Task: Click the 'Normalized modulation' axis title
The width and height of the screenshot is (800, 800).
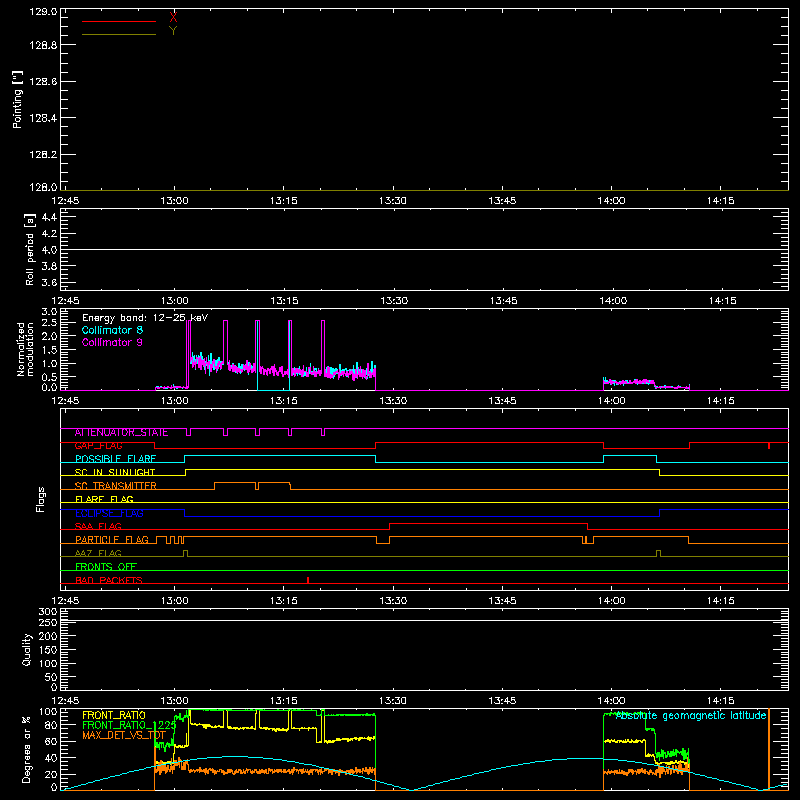Action: [x=25, y=349]
